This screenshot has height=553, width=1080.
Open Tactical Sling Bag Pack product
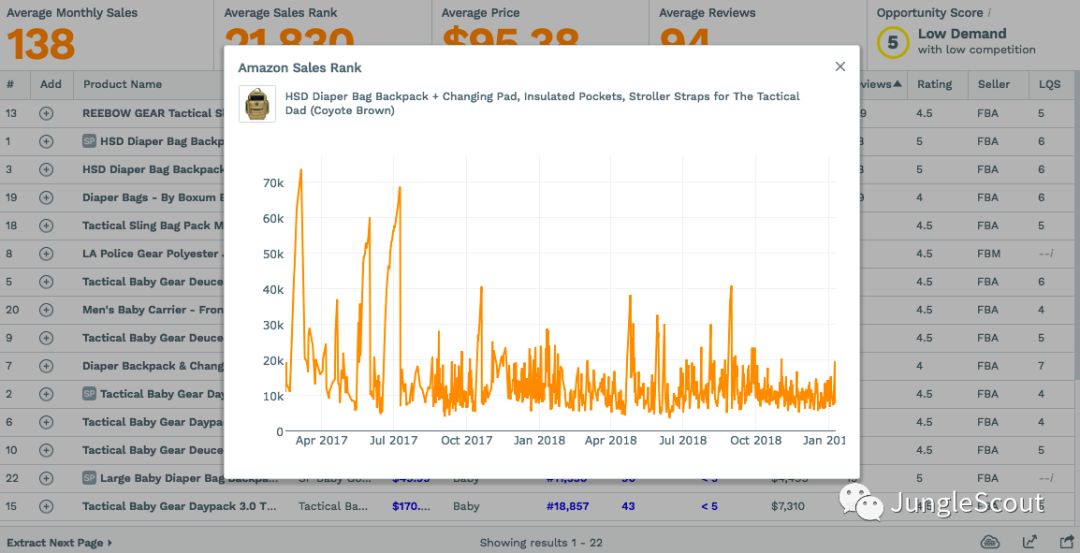[153, 225]
